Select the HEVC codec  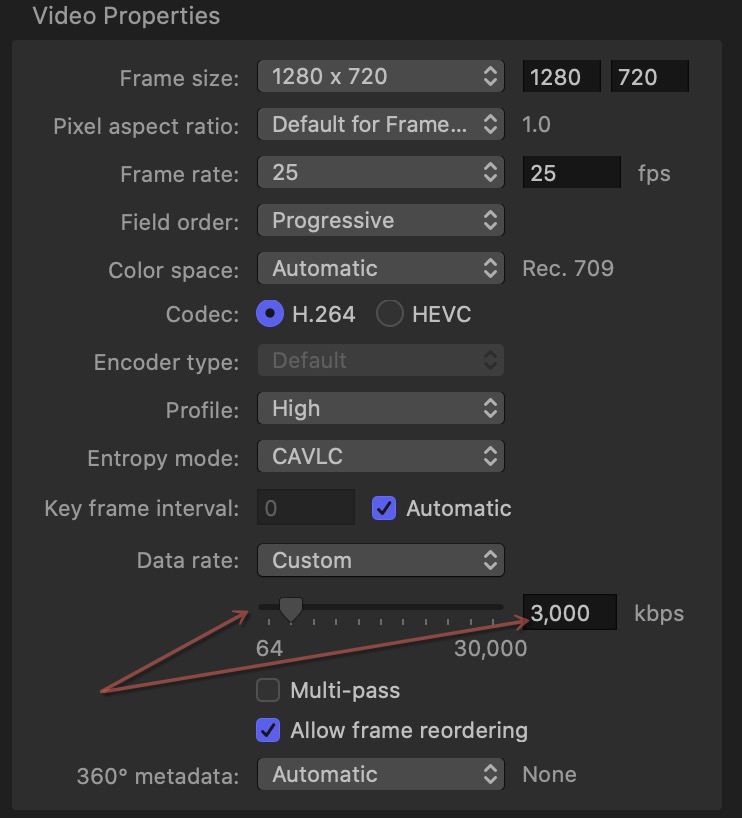[x=390, y=314]
